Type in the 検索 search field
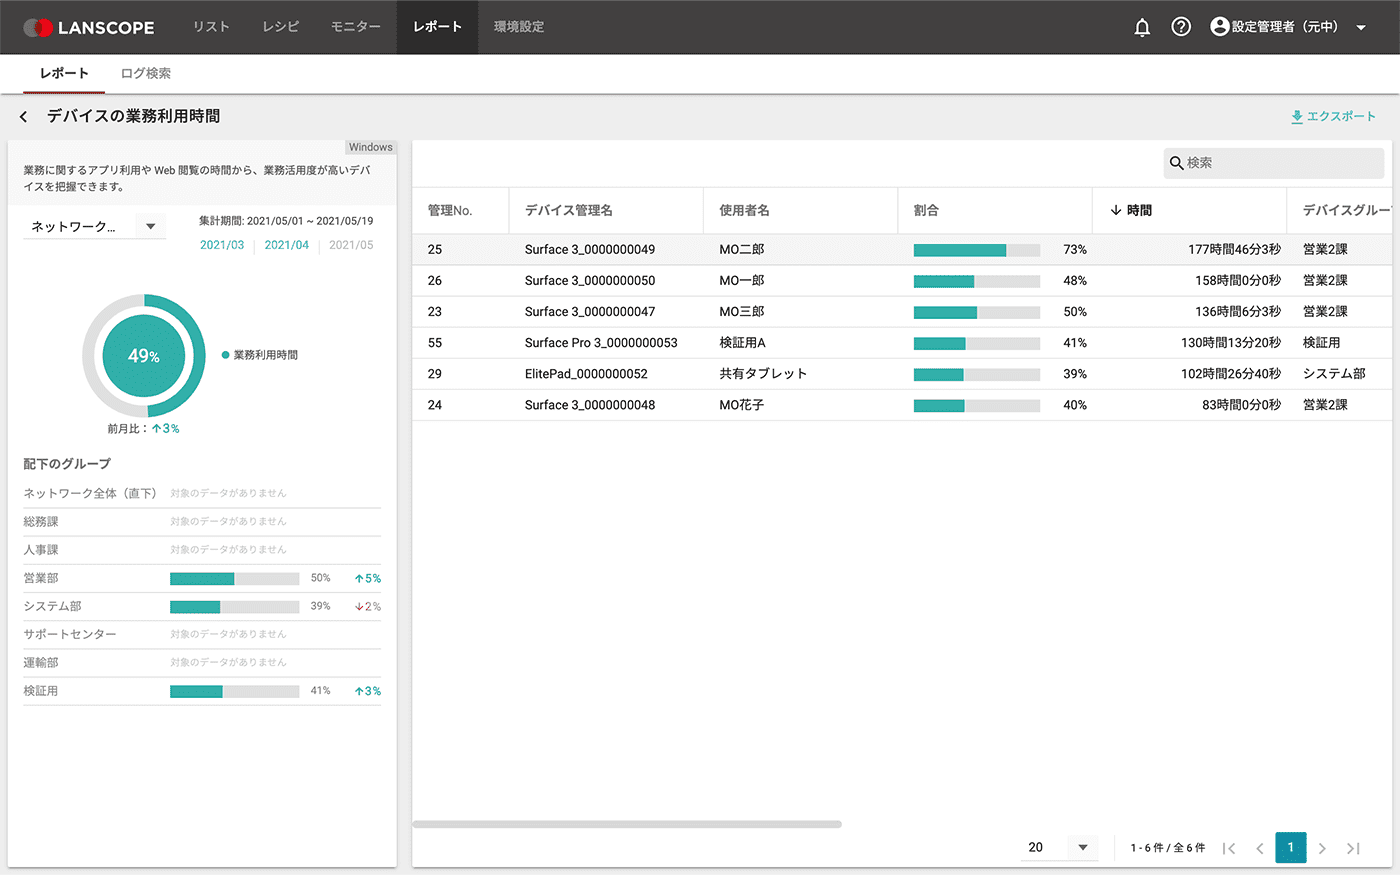The width and height of the screenshot is (1400, 875). coord(1274,163)
